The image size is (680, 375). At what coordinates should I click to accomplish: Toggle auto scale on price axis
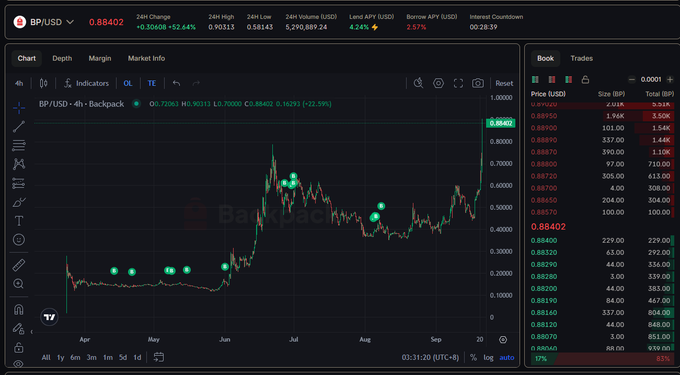507,358
